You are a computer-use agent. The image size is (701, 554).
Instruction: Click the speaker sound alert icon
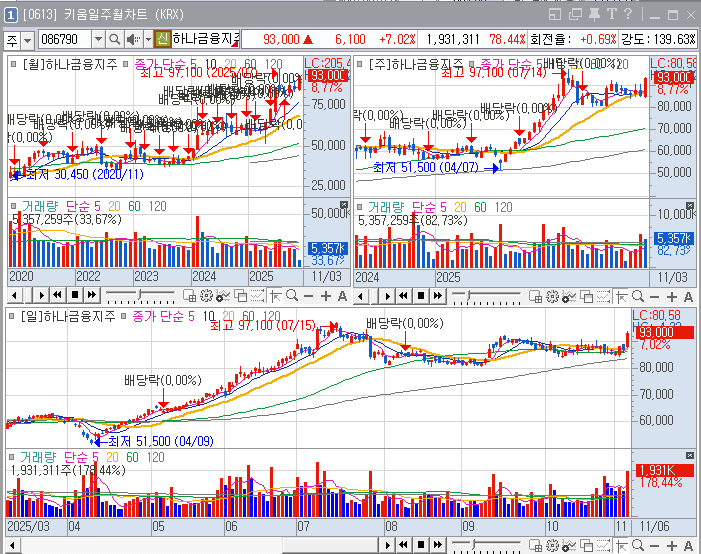pos(132,40)
